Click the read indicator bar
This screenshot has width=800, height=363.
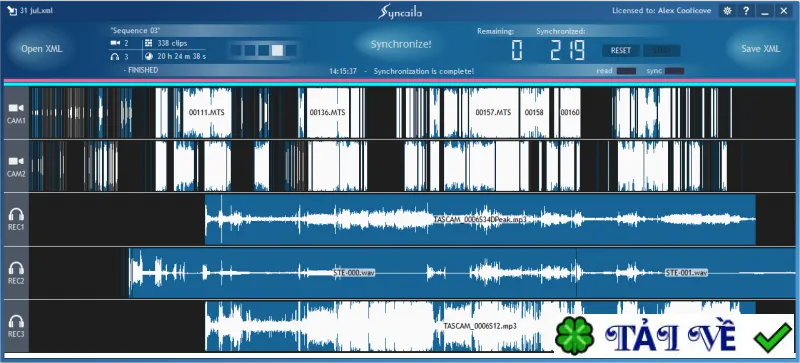pyautogui.click(x=626, y=71)
